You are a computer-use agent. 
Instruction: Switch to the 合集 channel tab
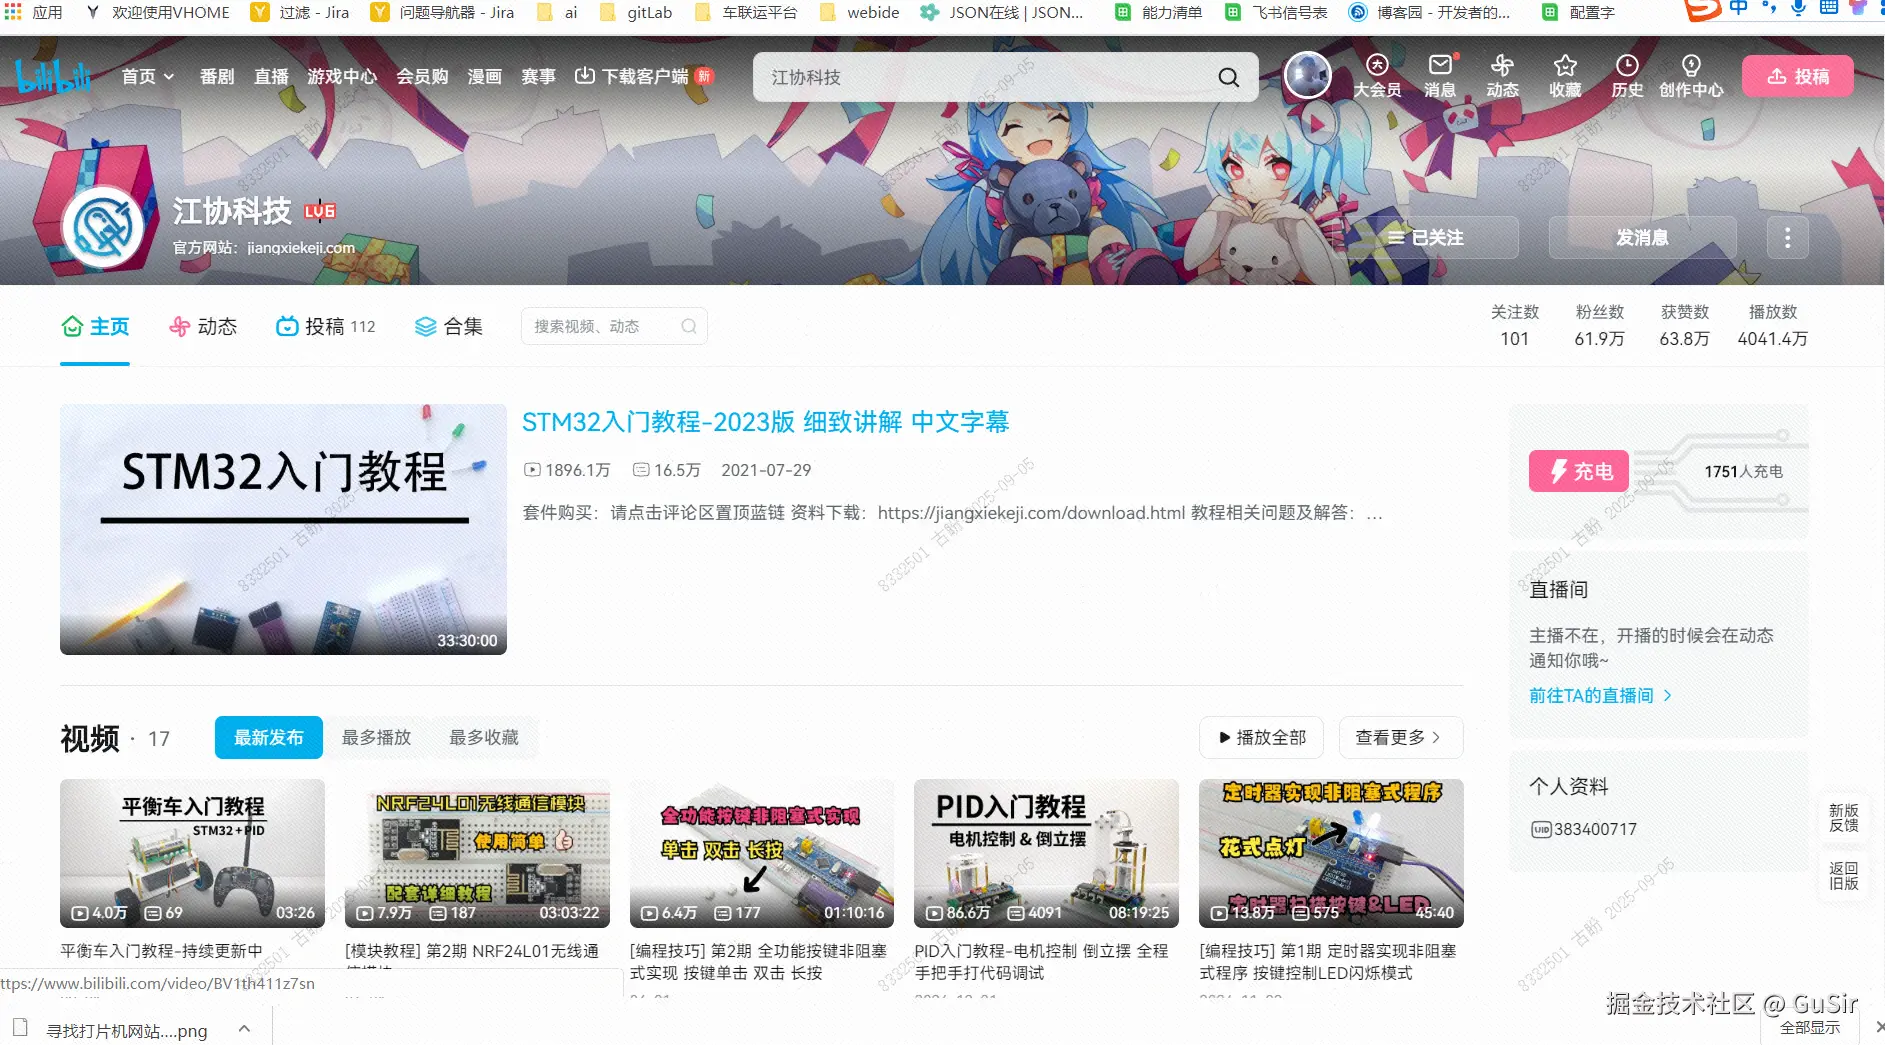tap(449, 327)
